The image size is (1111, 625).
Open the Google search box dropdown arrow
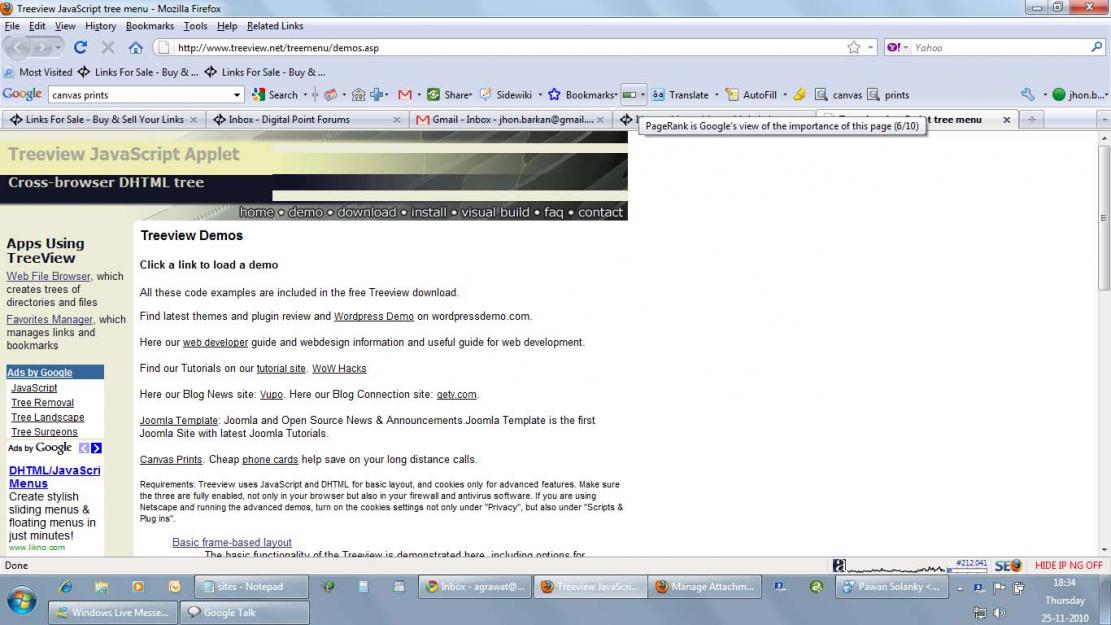click(x=237, y=95)
